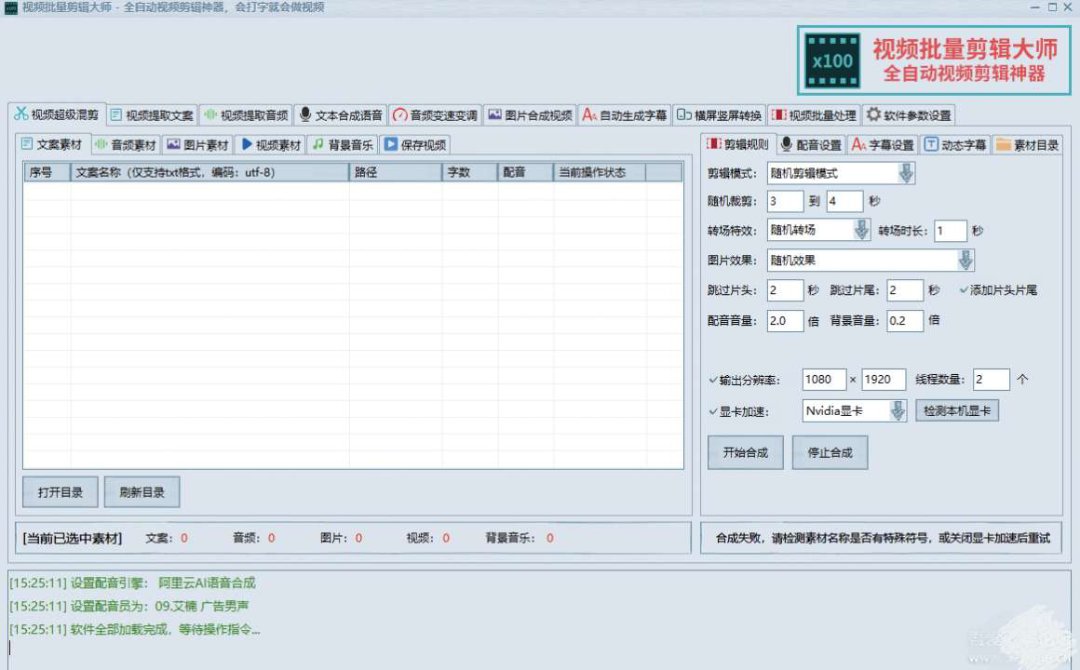Click the 线程数量 input field
Image resolution: width=1080 pixels, height=670 pixels.
coord(990,380)
